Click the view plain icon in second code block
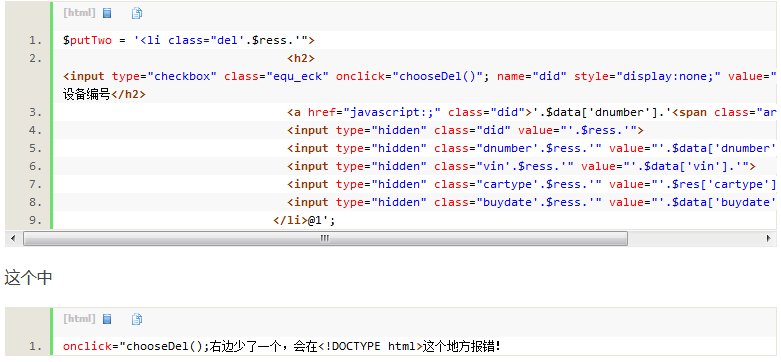Viewport: 781px width, 362px height. click(107, 319)
